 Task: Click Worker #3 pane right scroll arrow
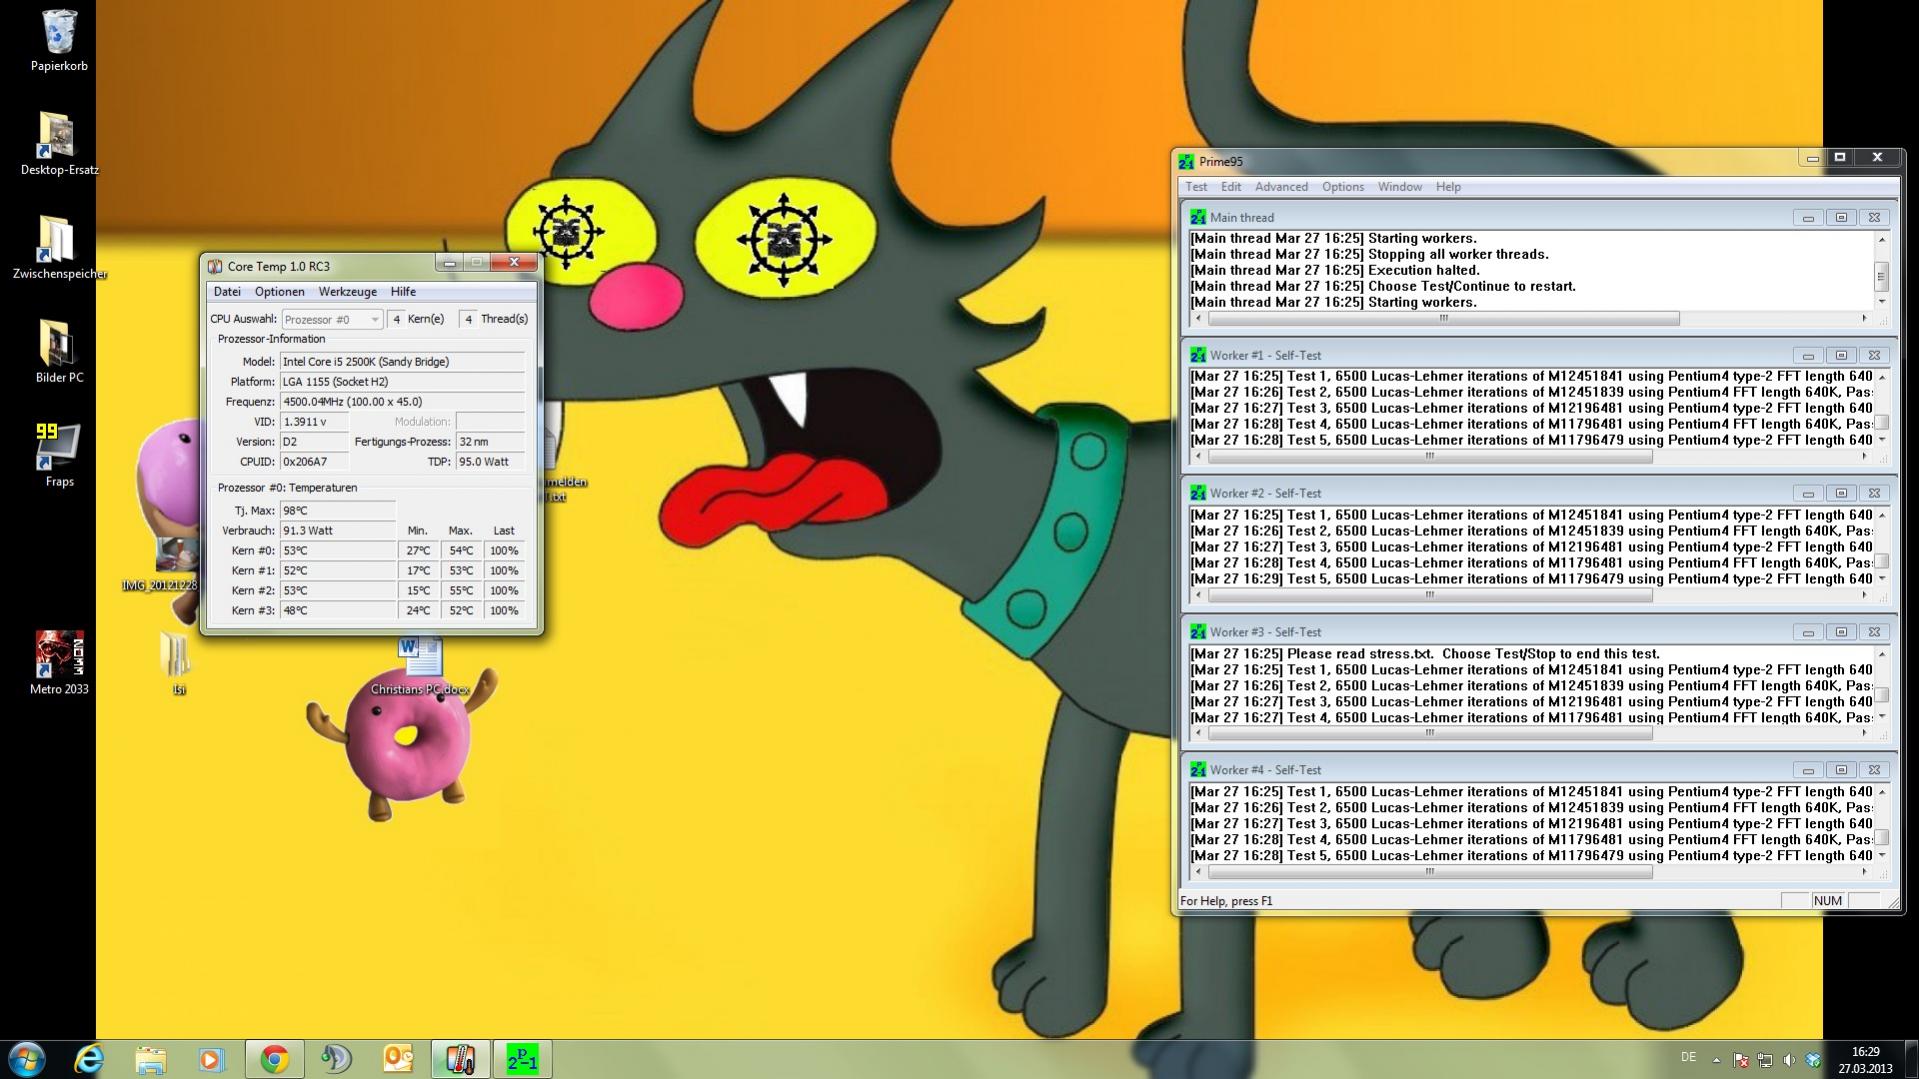tap(1864, 734)
